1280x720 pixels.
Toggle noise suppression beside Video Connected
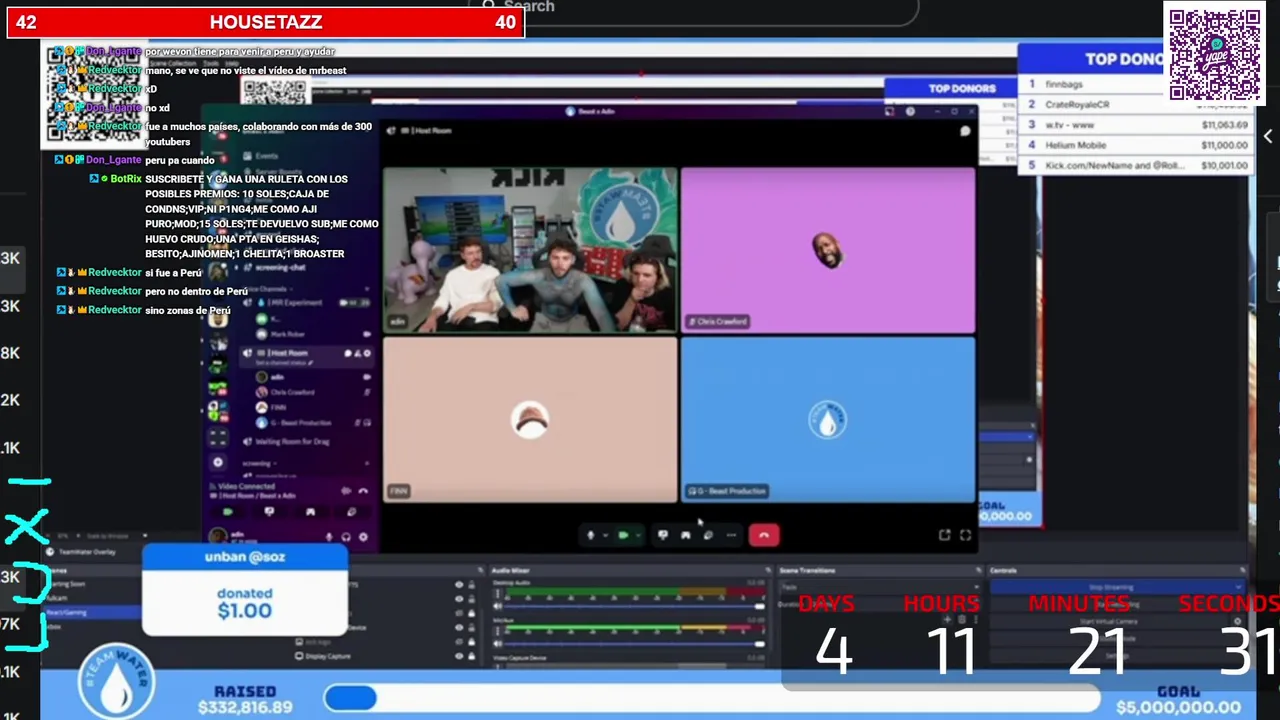pyautogui.click(x=346, y=491)
